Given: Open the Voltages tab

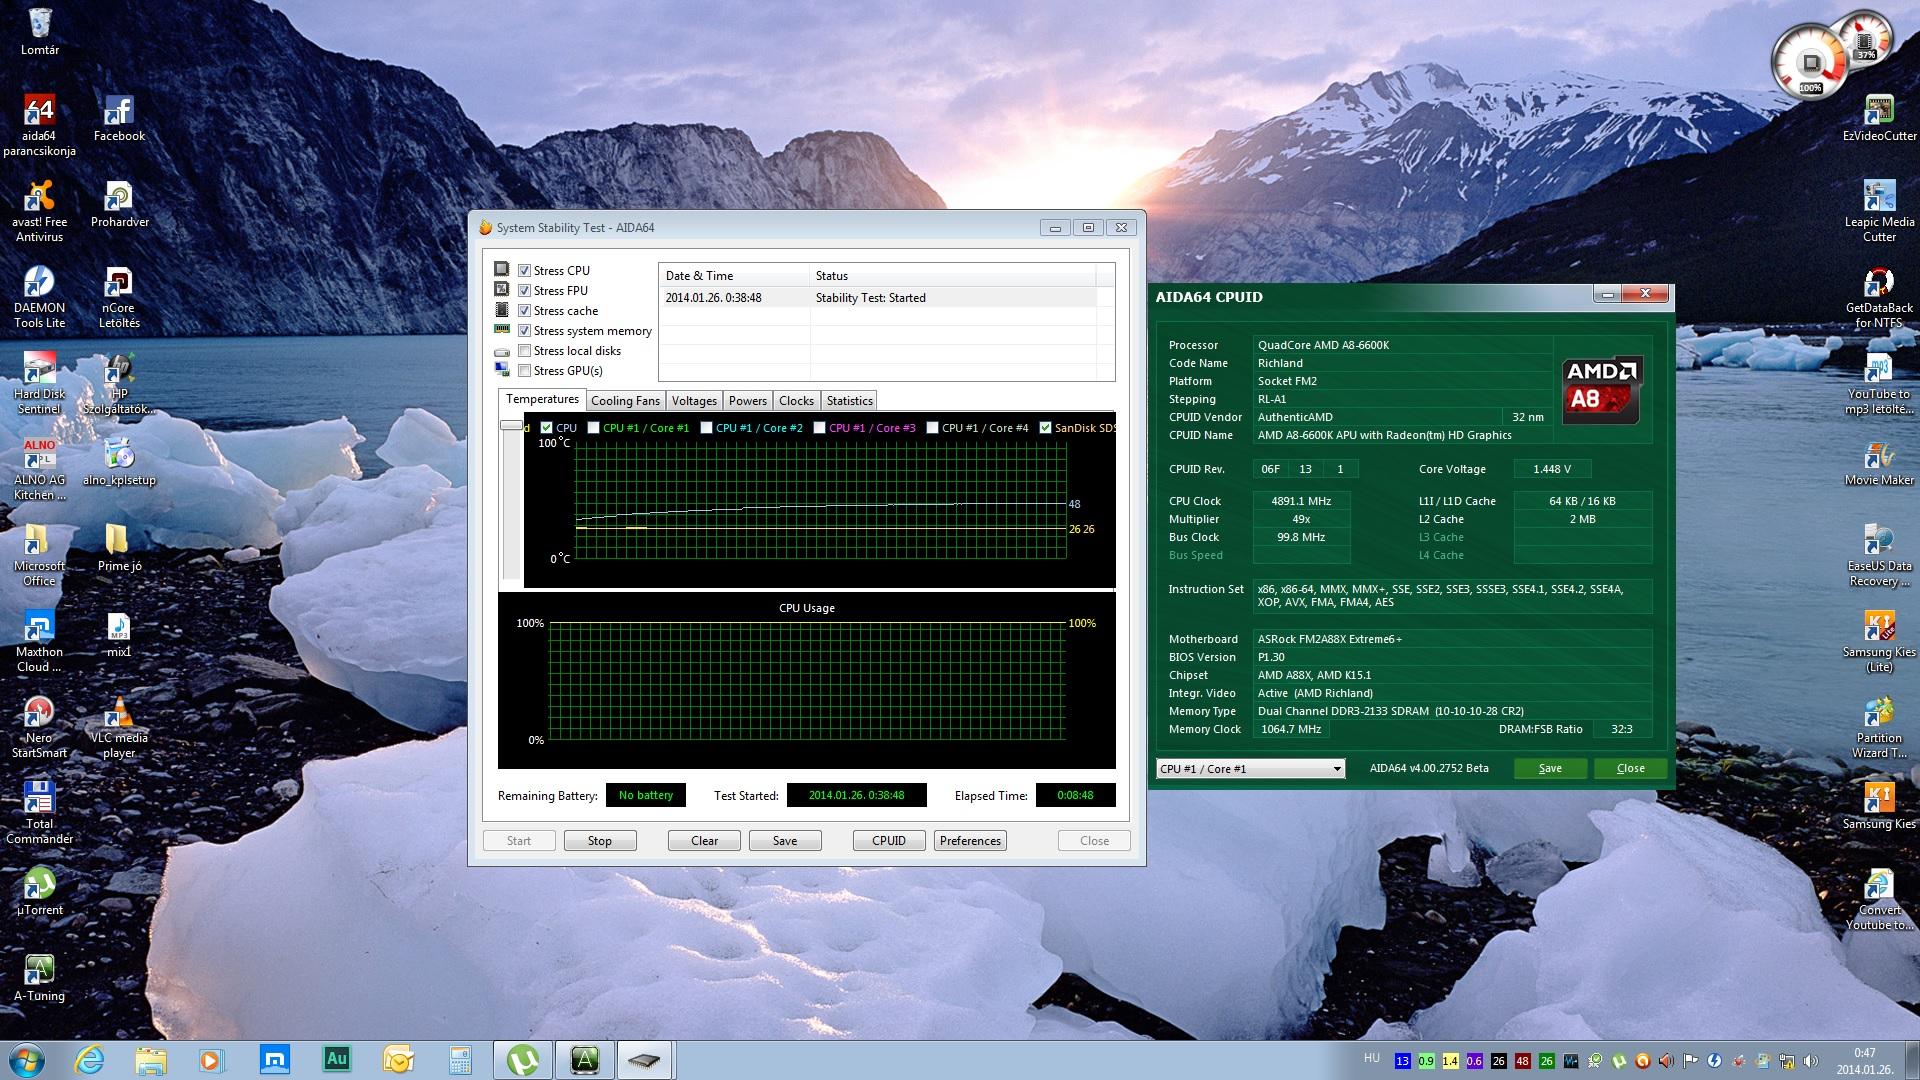Looking at the screenshot, I should pyautogui.click(x=694, y=401).
